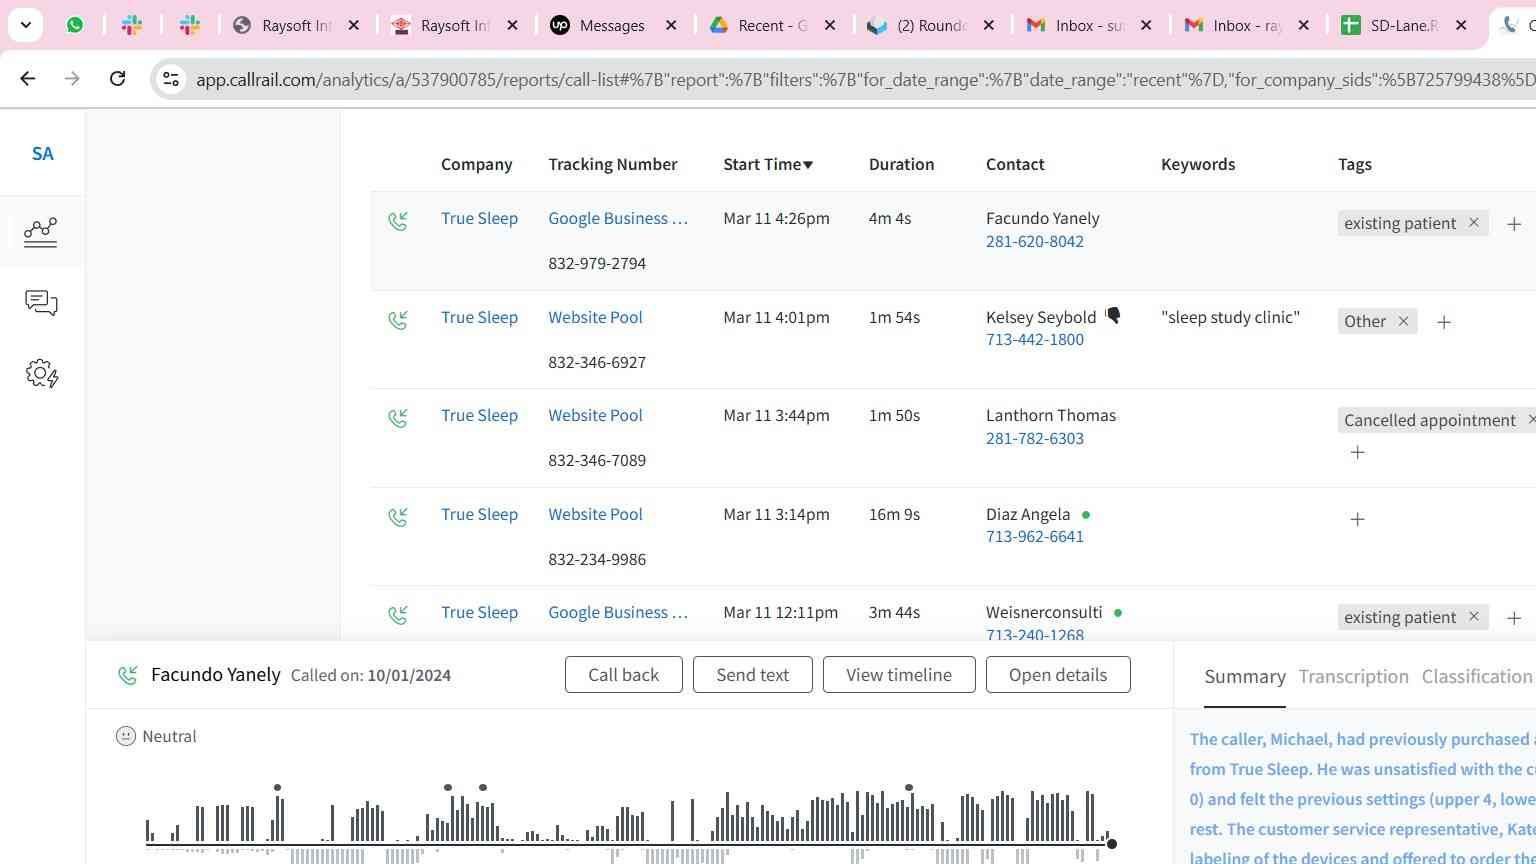
Task: Click the call recording waveform end handle
Action: pos(1111,844)
